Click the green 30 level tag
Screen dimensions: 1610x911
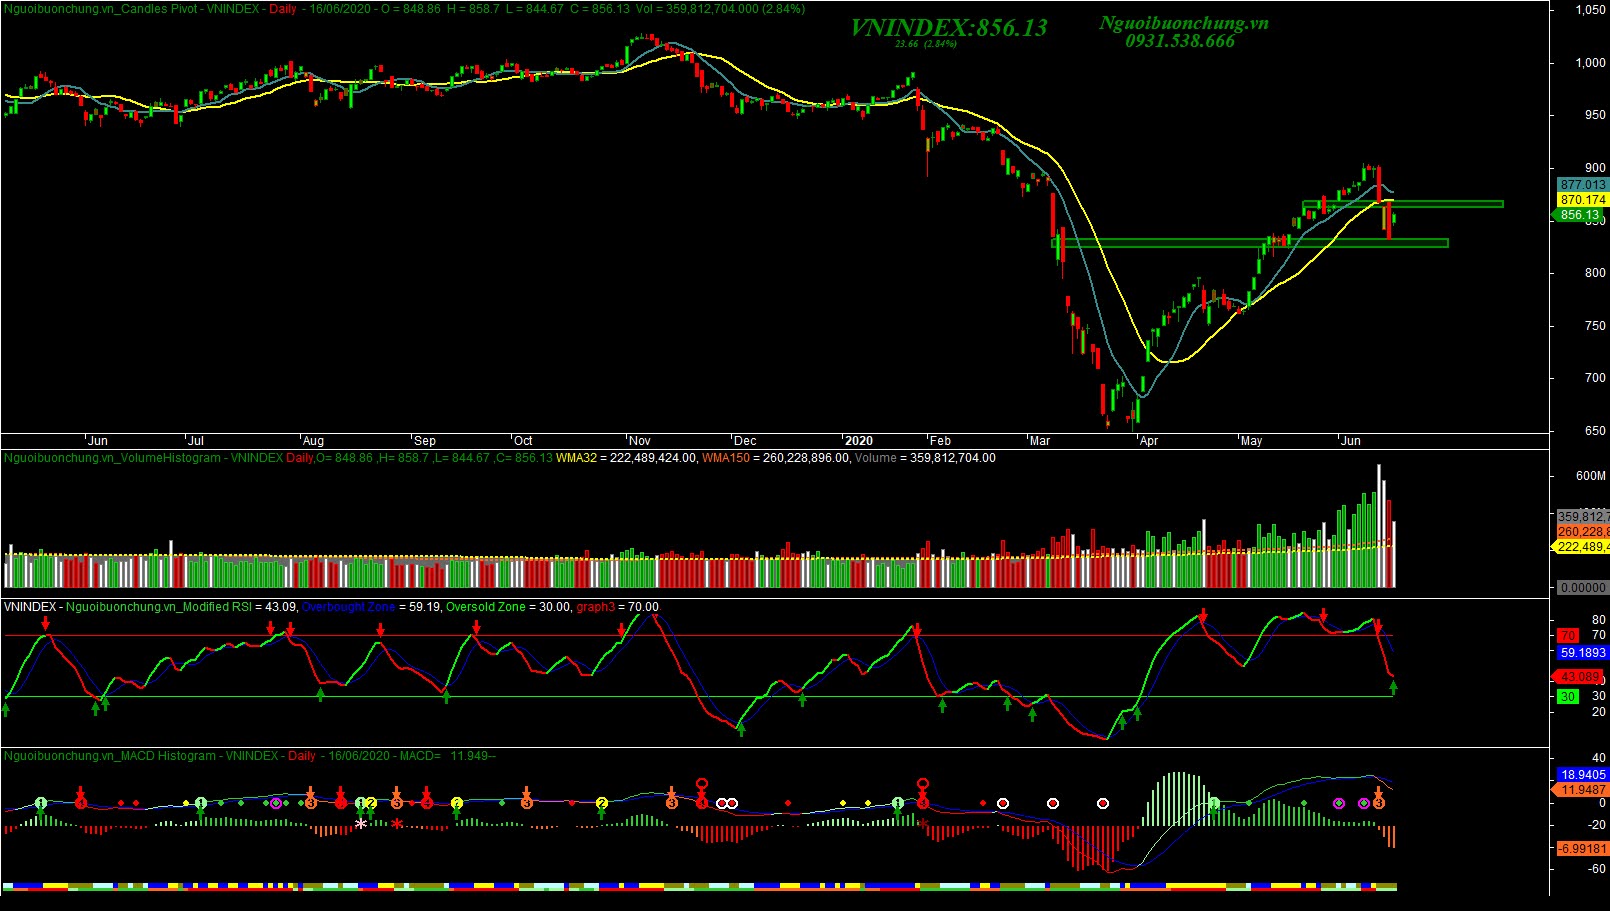tap(1568, 697)
